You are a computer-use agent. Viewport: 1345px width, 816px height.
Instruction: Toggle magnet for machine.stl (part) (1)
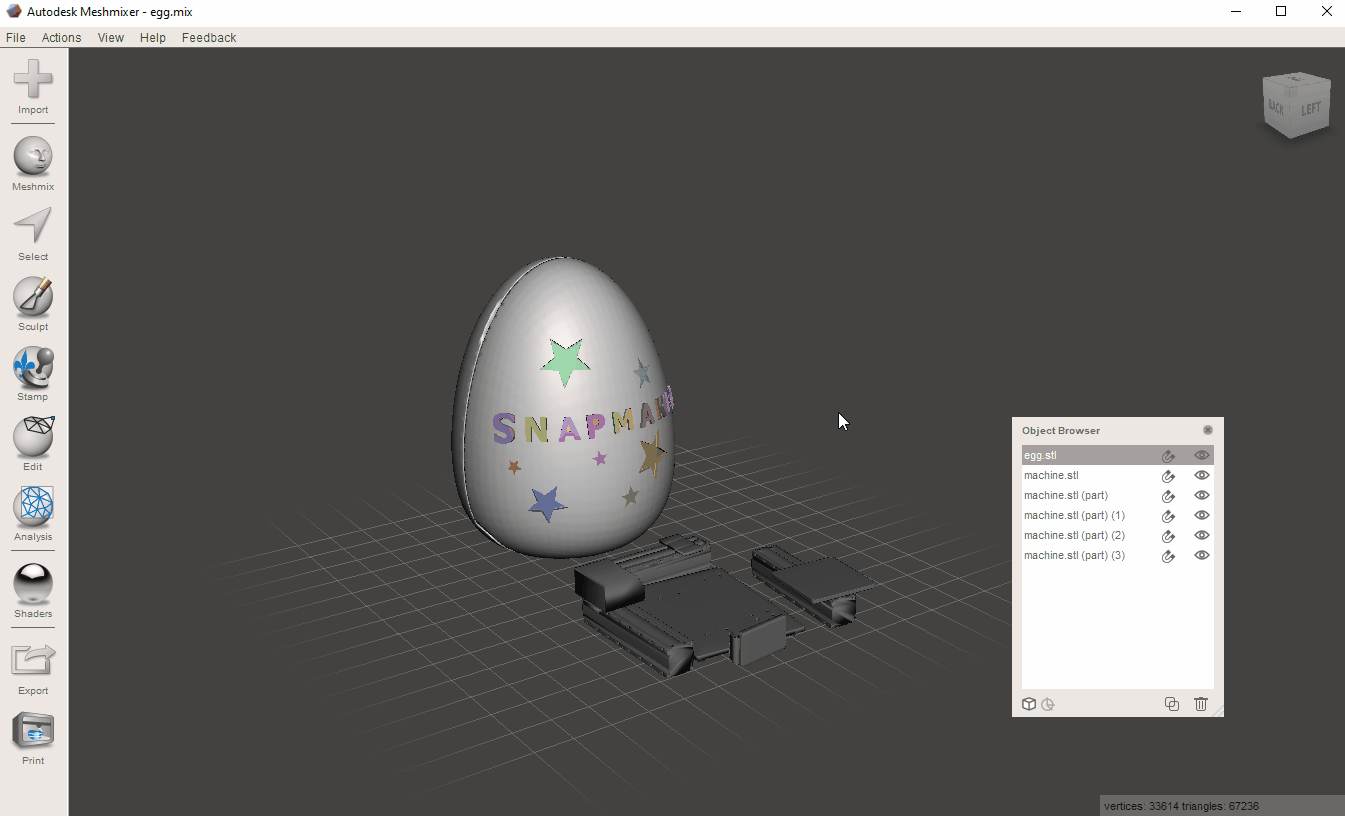(x=1168, y=516)
